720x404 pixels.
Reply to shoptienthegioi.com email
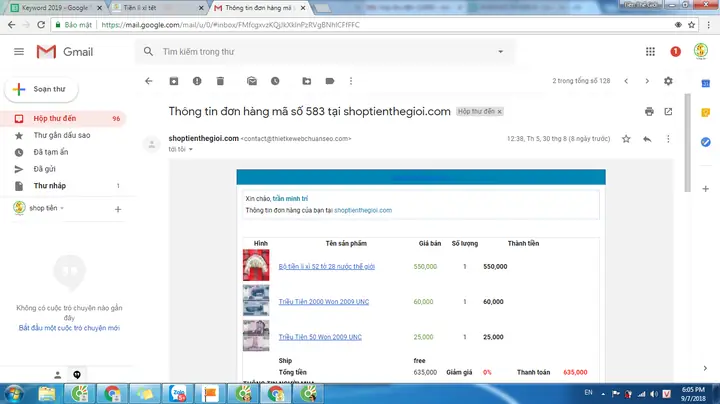(647, 139)
